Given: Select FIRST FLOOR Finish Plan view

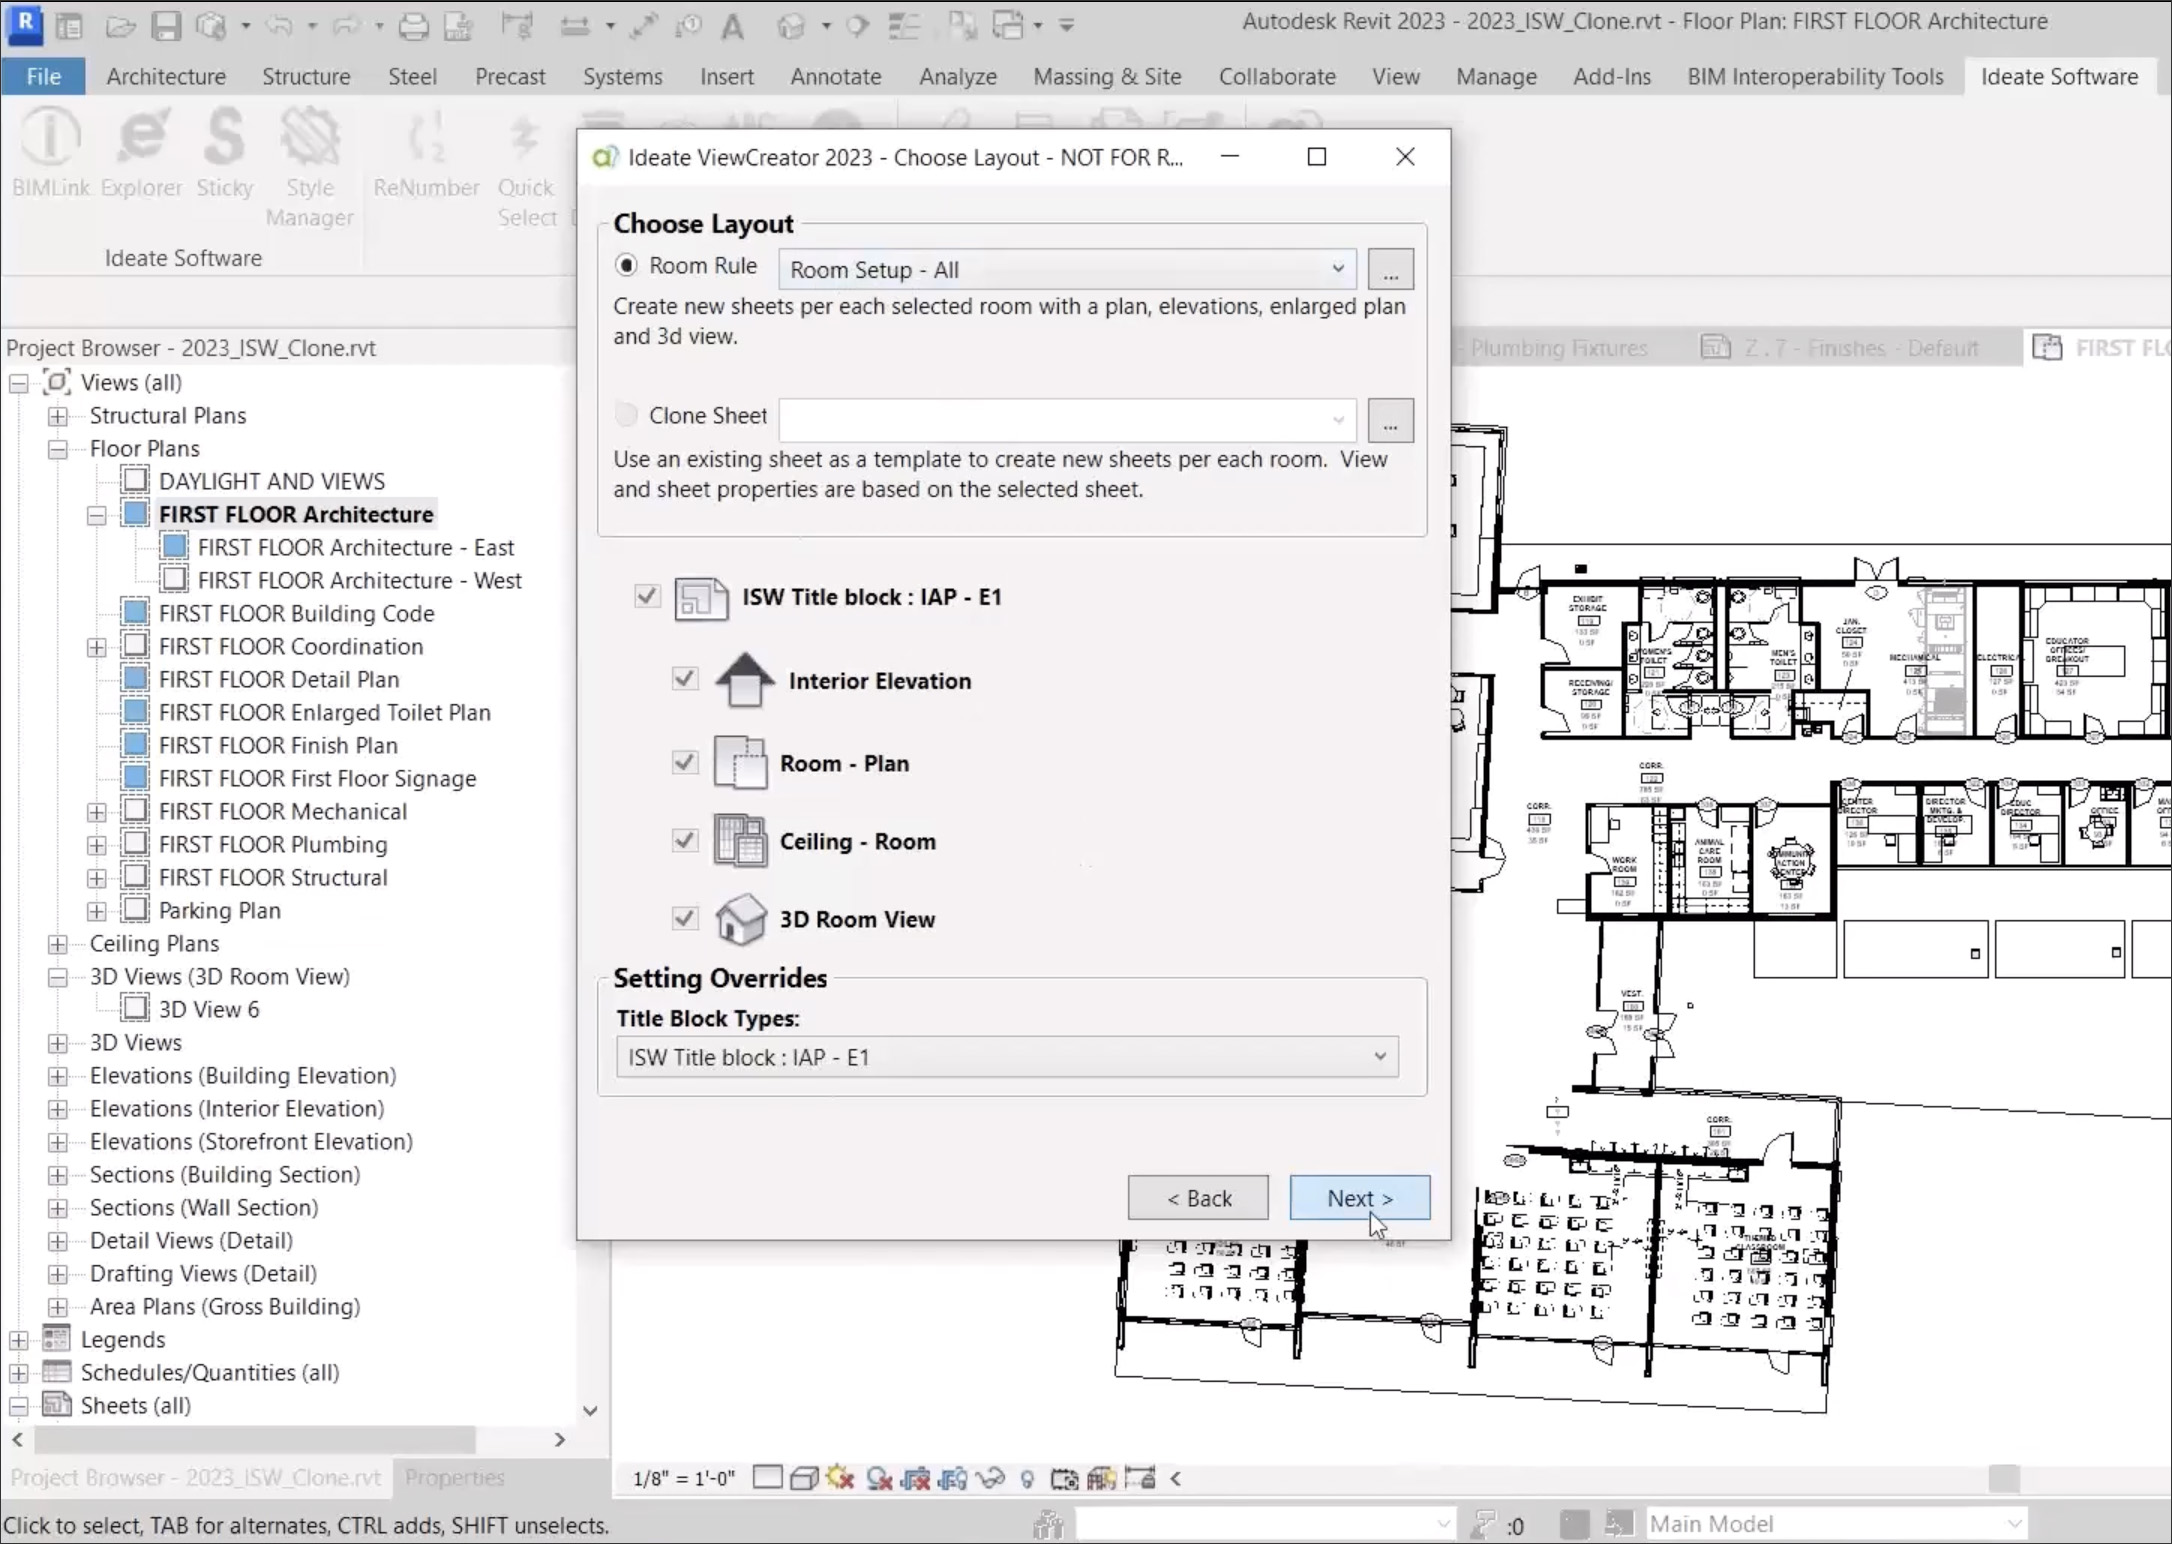Looking at the screenshot, I should tap(278, 746).
